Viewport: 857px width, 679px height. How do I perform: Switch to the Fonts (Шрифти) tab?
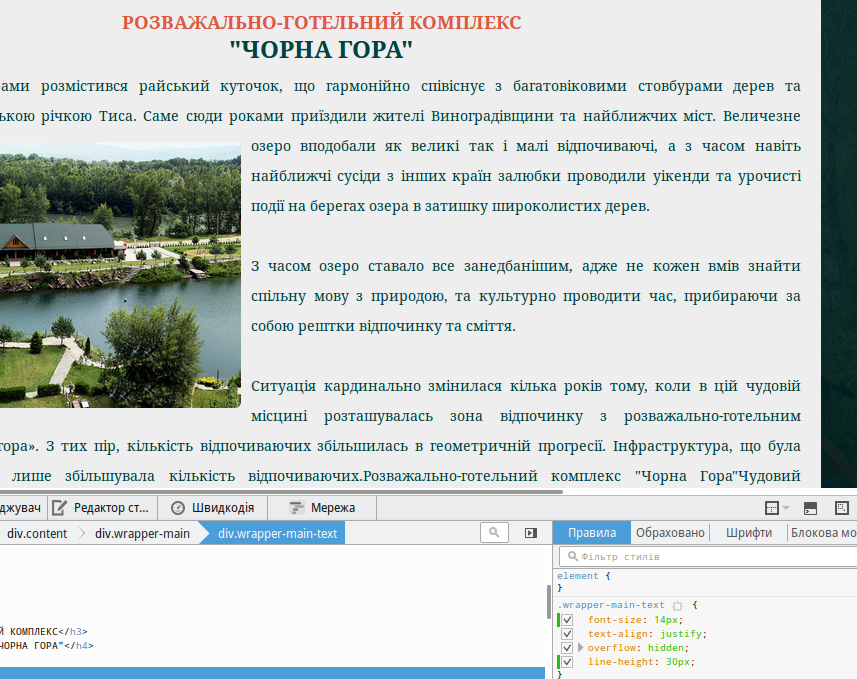click(x=748, y=533)
